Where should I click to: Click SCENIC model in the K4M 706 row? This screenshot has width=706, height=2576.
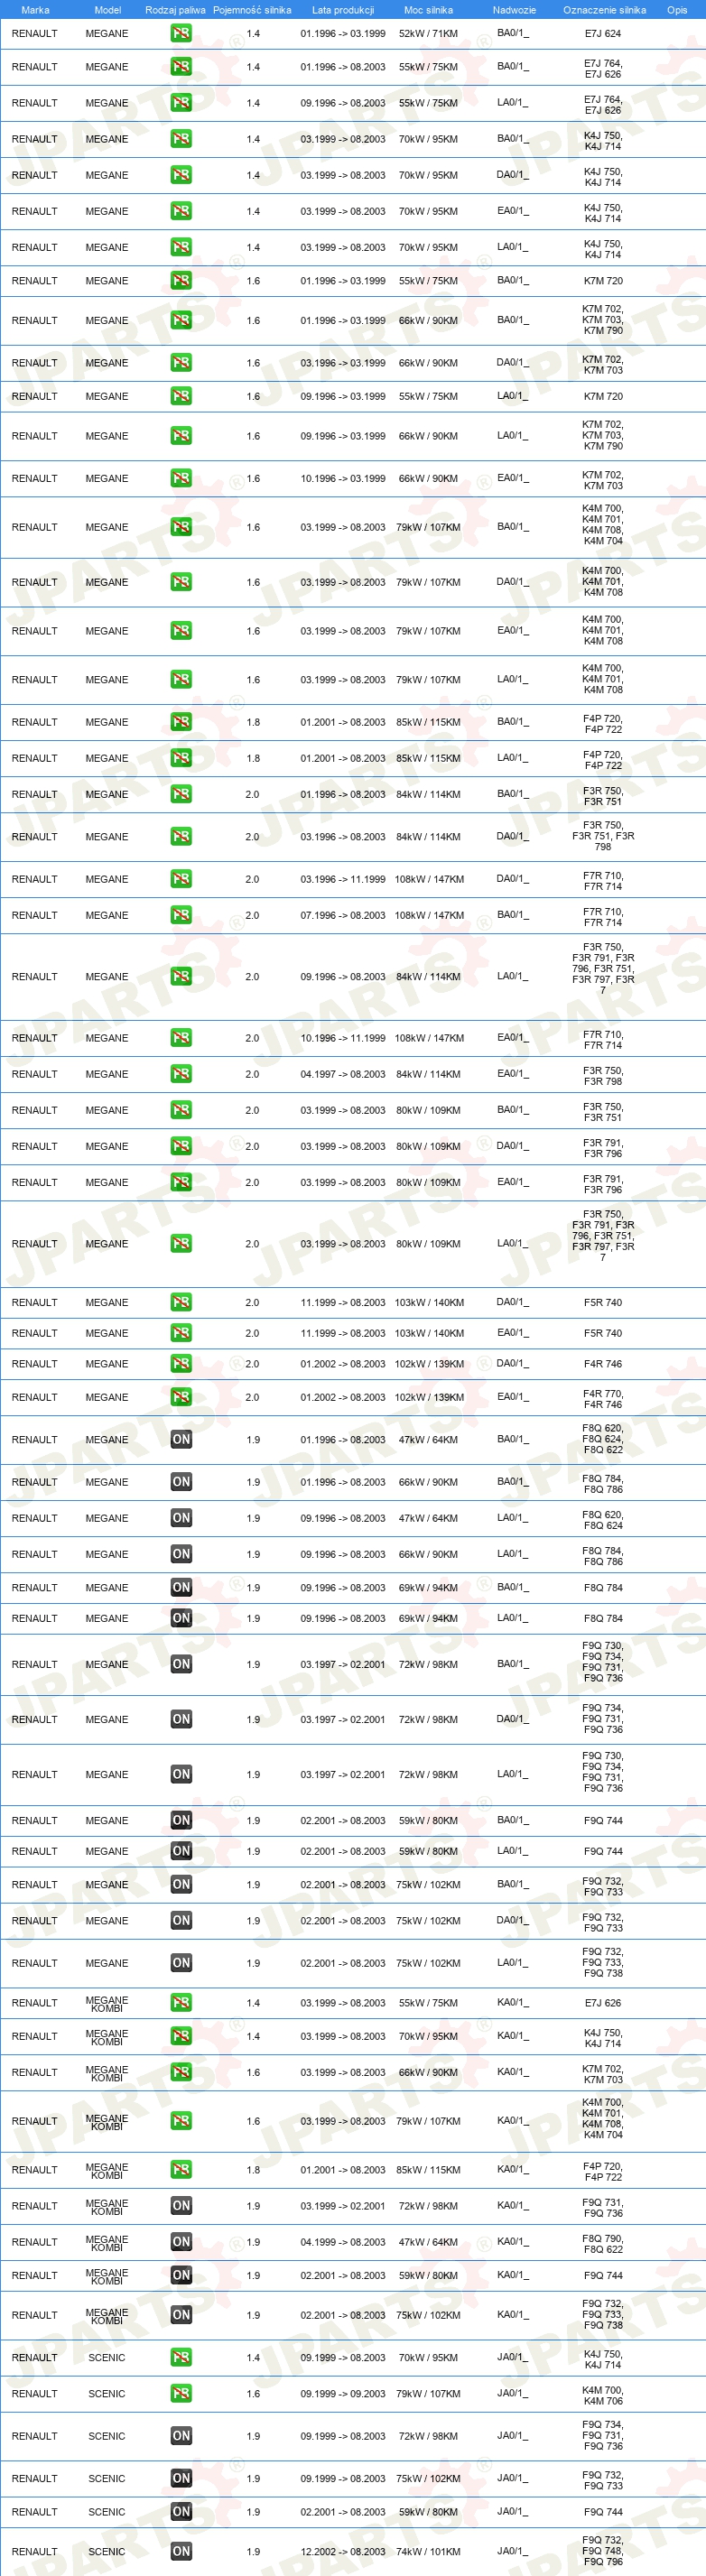click(107, 2394)
